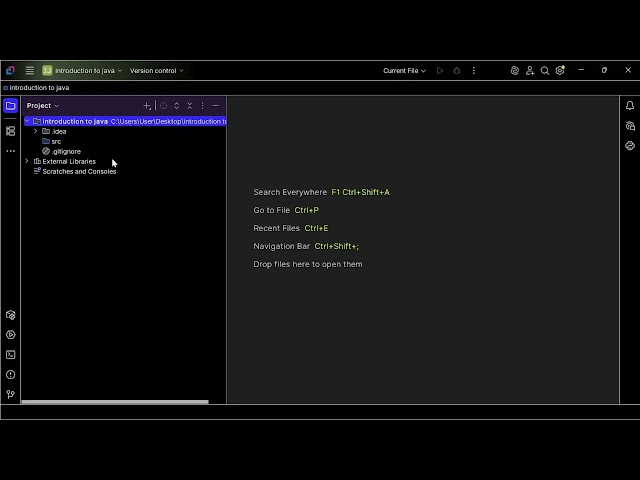Open Project panel options menu

(202, 106)
